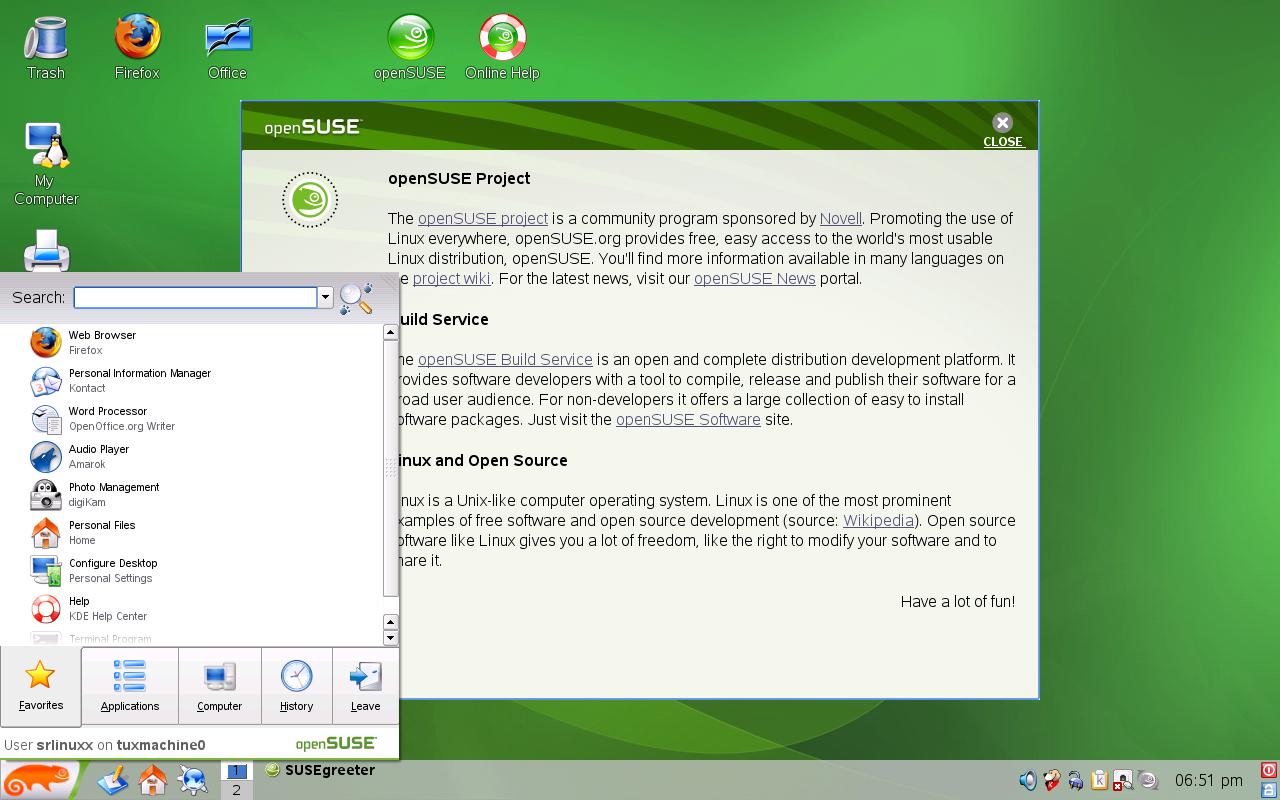Click into the Search input field
Screen dimensions: 1280x800
[x=195, y=297]
